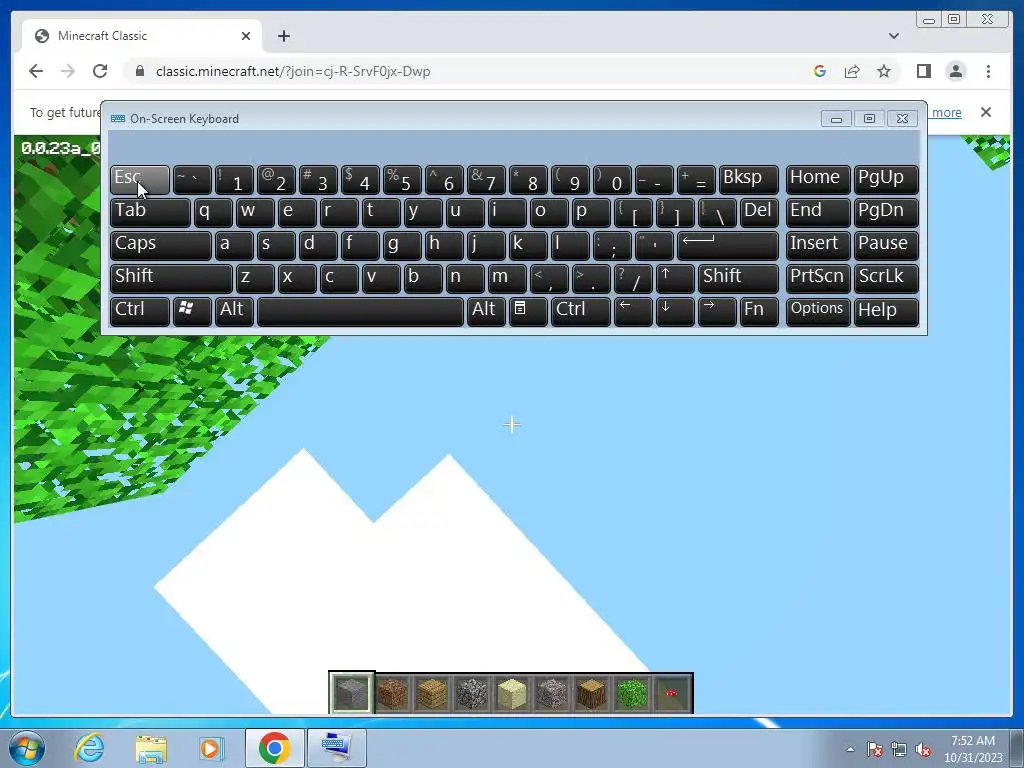Share this page icon in address bar
Image resolution: width=1024 pixels, height=768 pixels.
pos(852,71)
